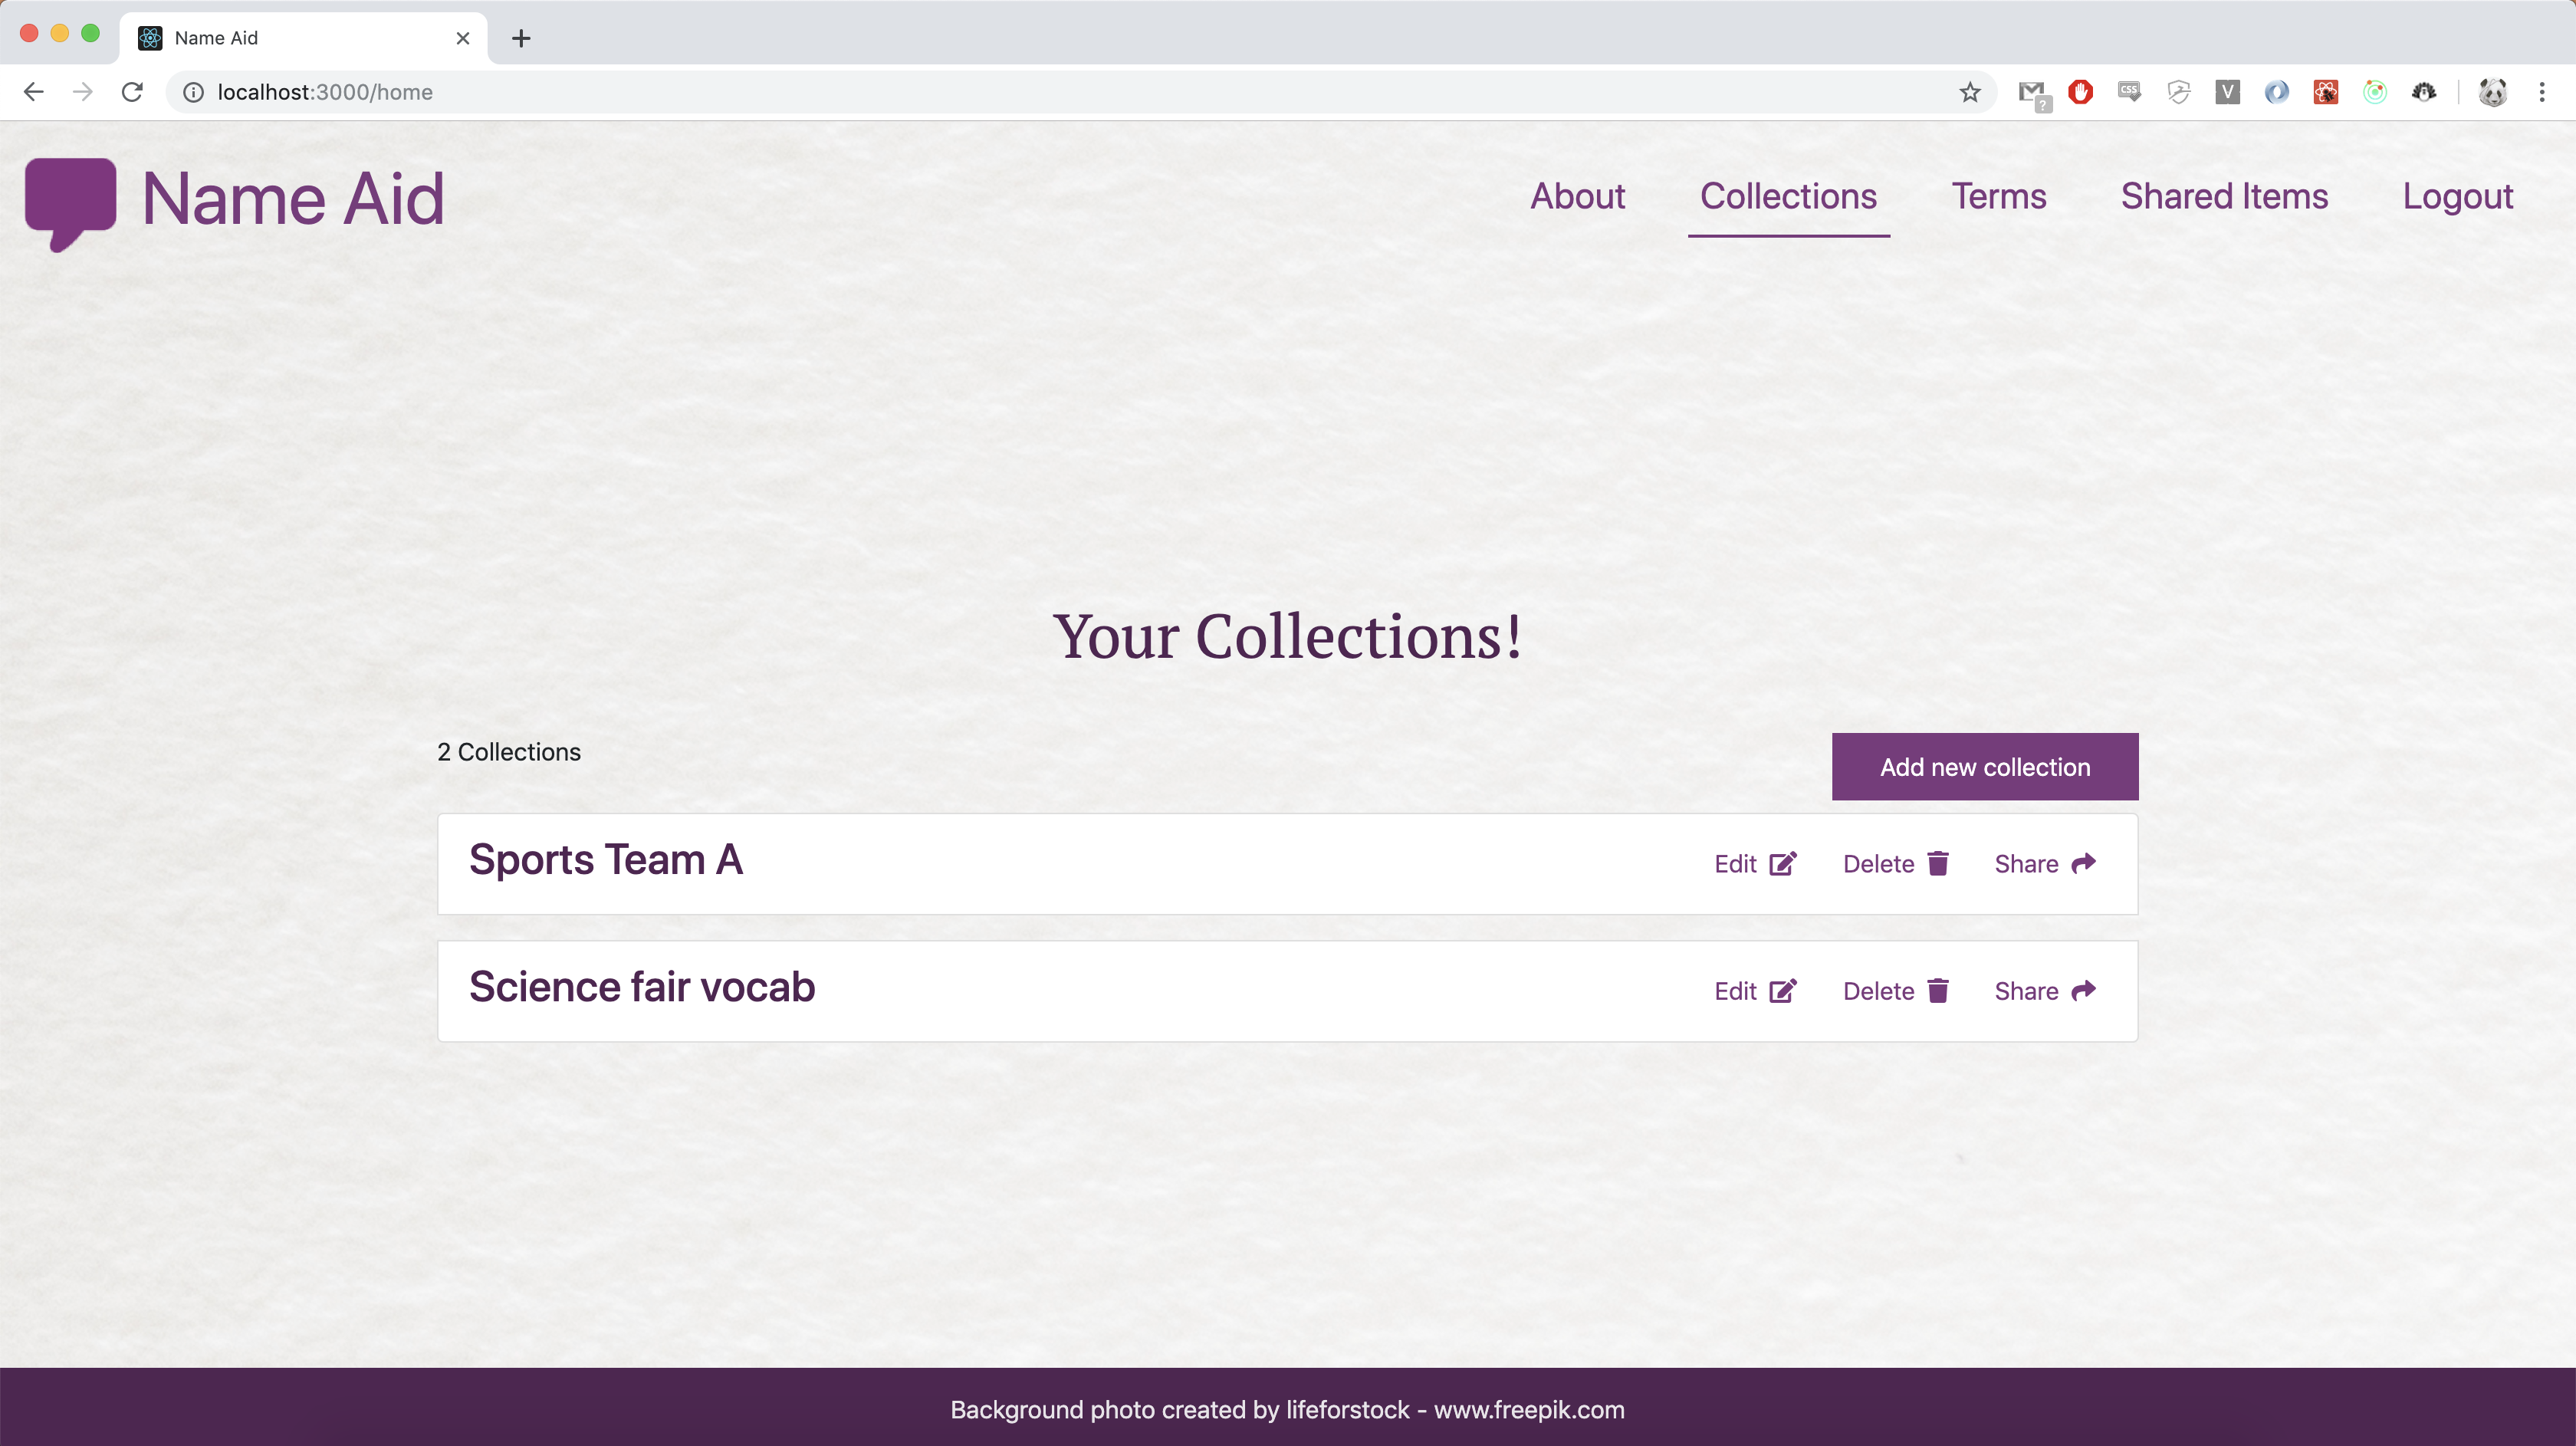Bookmark this page with the star icon

tap(1969, 92)
